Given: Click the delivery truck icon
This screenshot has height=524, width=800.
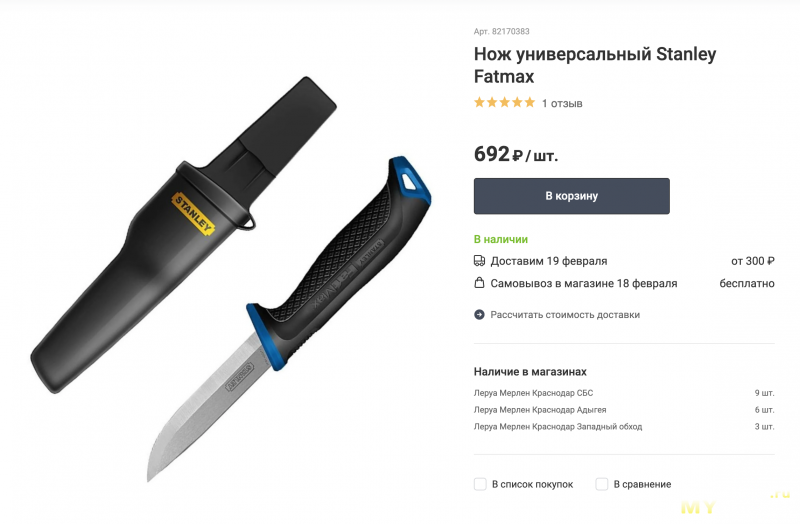Looking at the screenshot, I should click(479, 261).
